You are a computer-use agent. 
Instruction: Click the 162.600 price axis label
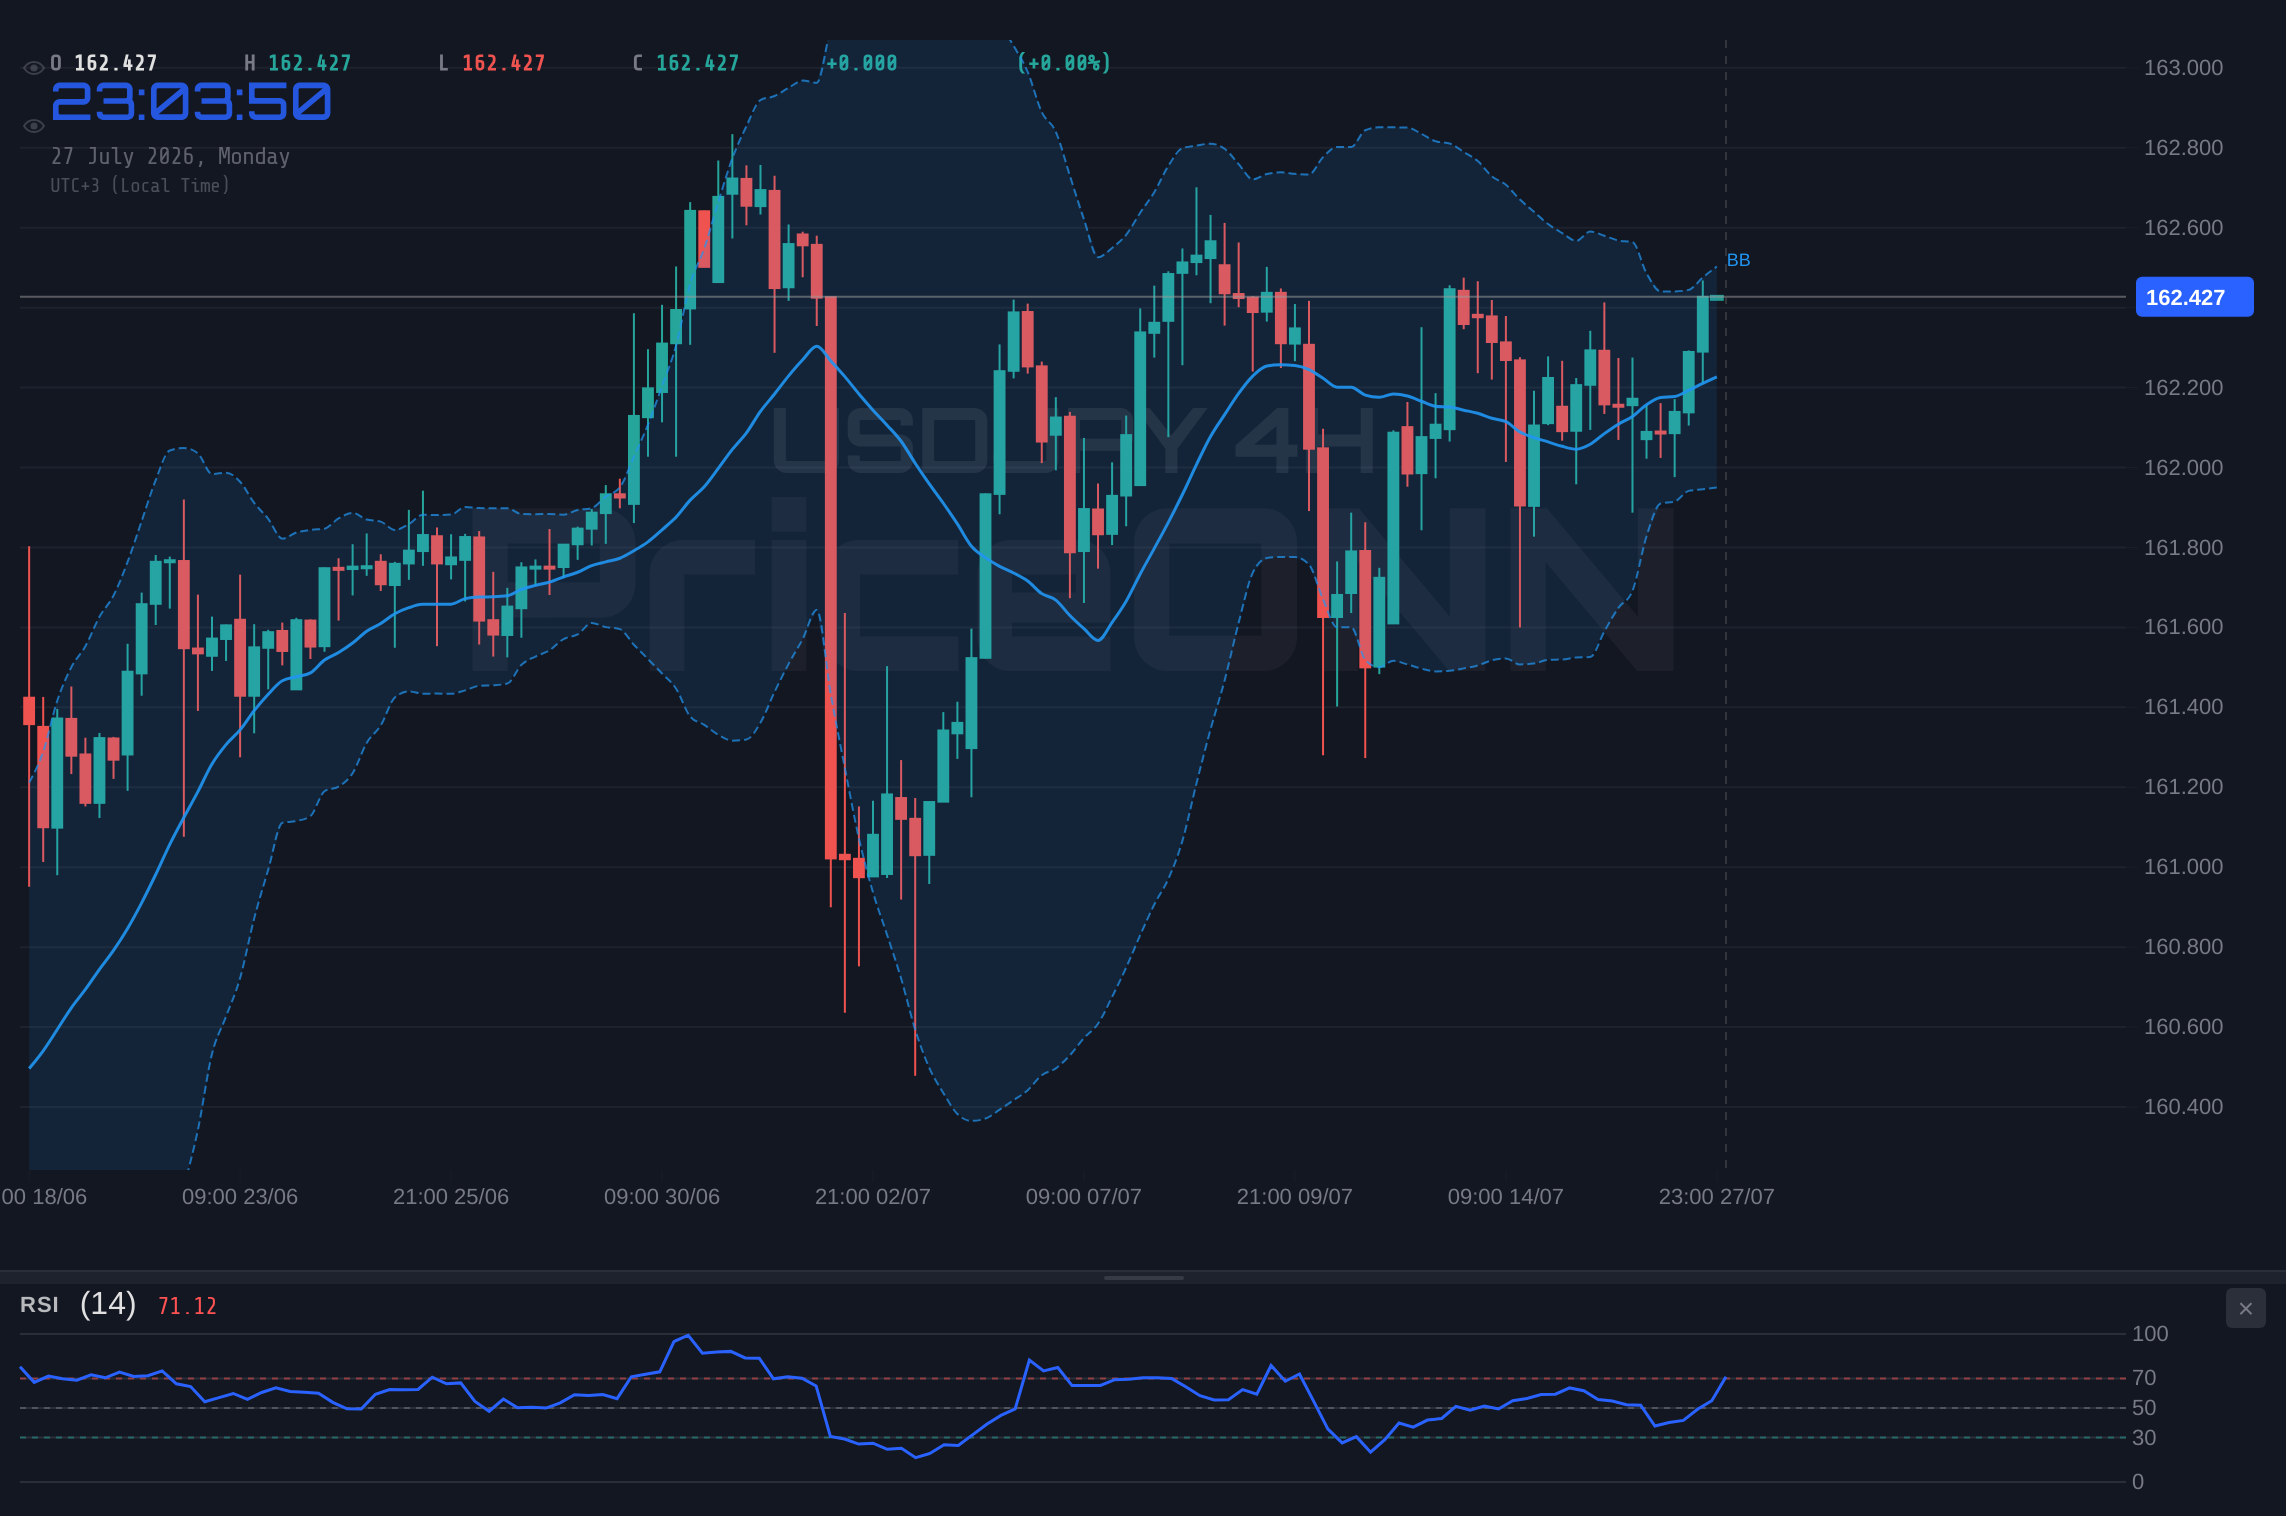point(2183,228)
